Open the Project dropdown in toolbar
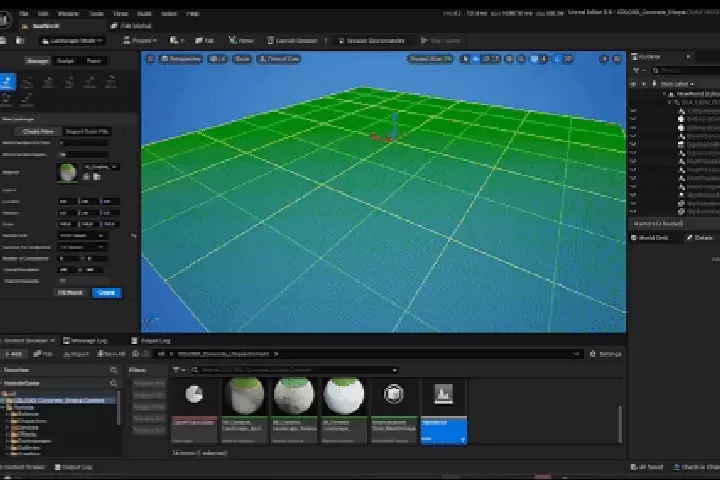The height and width of the screenshot is (480, 720). 140,40
